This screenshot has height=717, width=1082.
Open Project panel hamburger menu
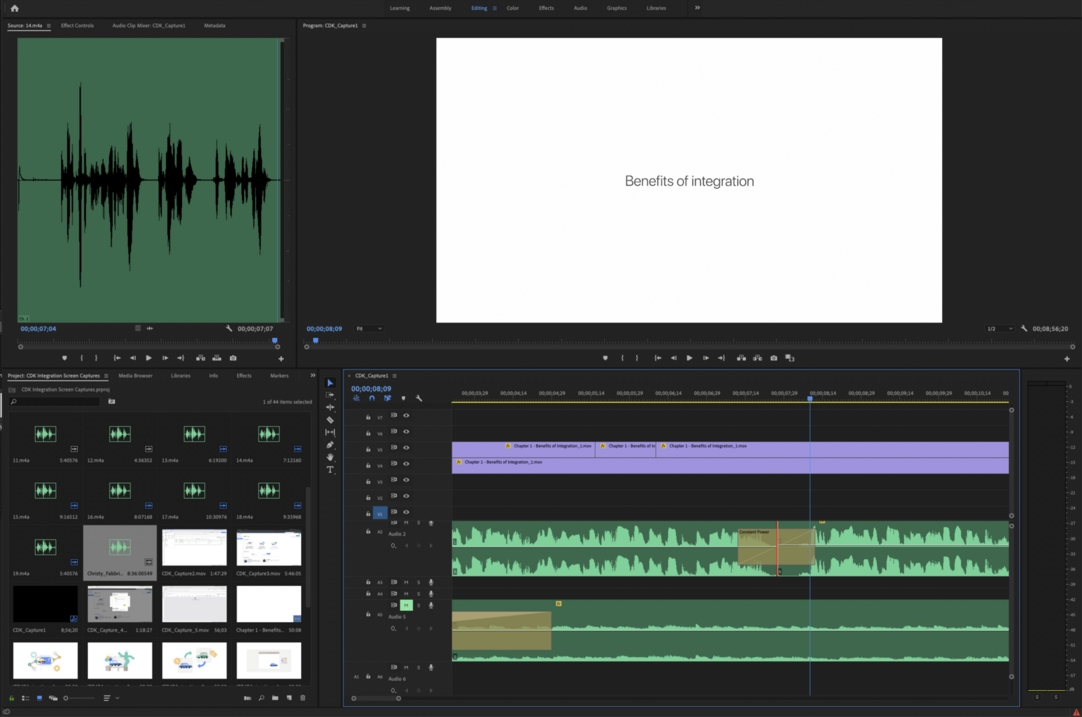click(106, 376)
